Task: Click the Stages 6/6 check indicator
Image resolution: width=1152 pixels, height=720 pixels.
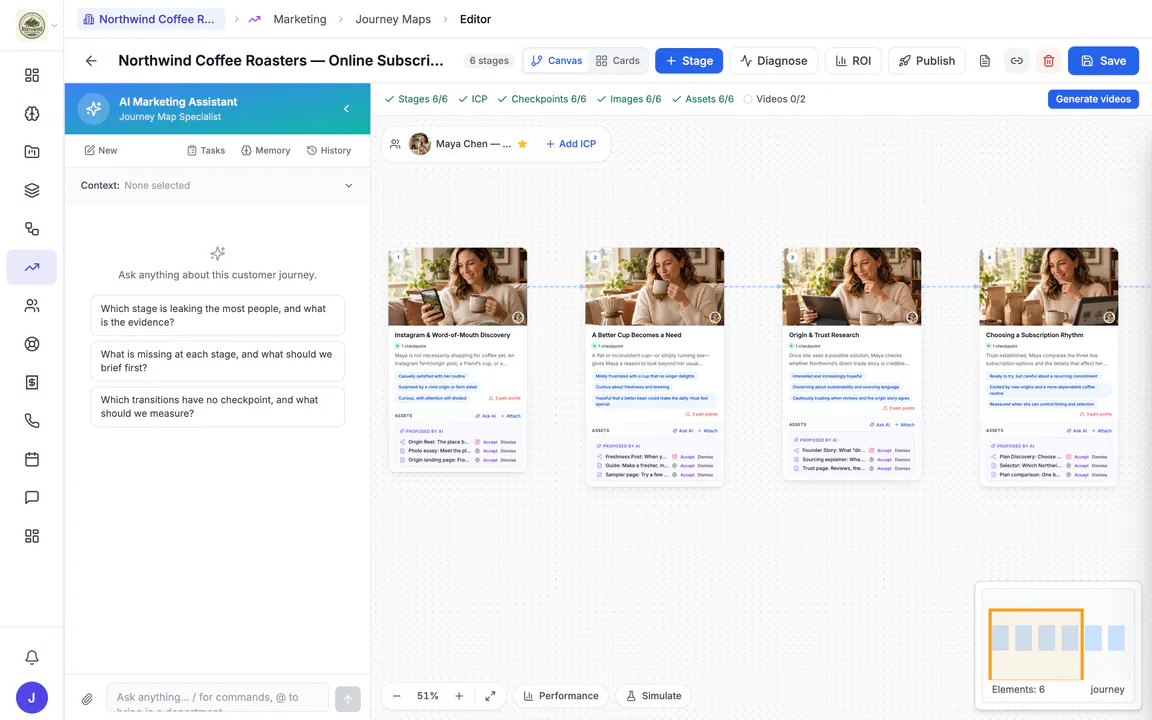Action: 416,99
